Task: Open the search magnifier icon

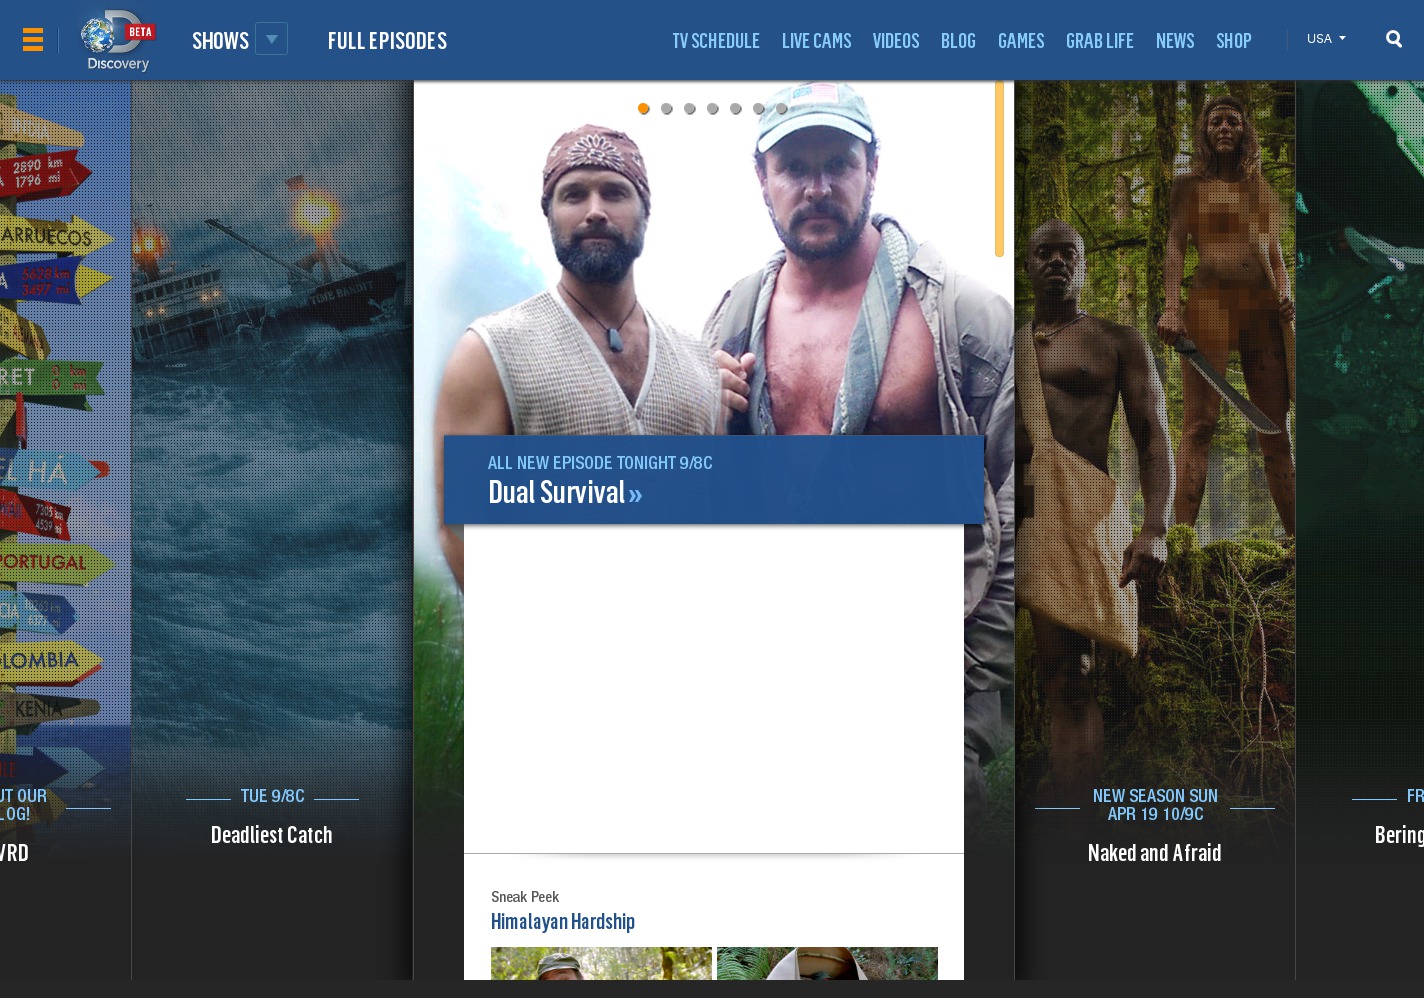Action: [1393, 39]
